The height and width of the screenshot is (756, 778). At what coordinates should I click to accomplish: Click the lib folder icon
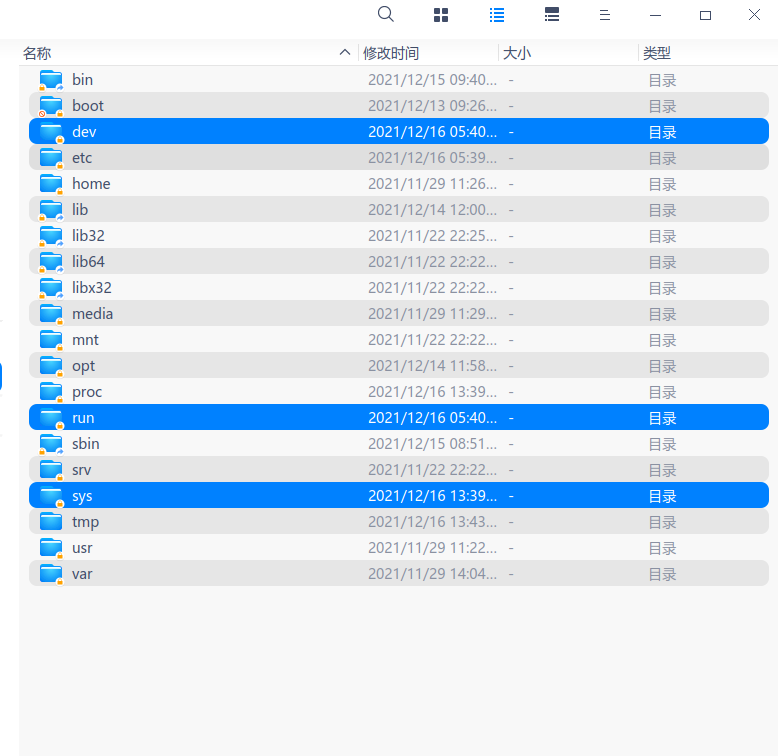click(x=51, y=210)
